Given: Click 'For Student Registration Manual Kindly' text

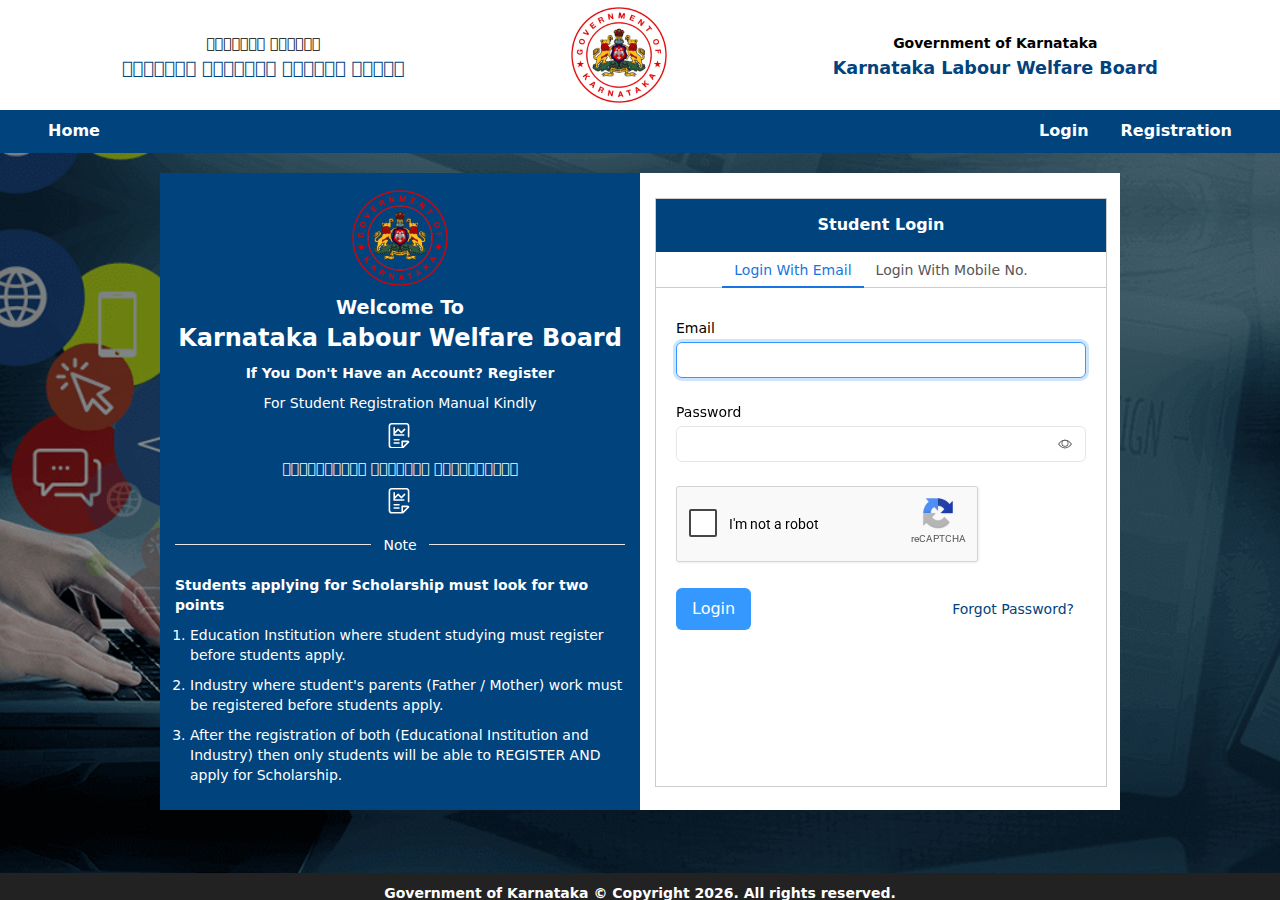Looking at the screenshot, I should click(x=400, y=403).
